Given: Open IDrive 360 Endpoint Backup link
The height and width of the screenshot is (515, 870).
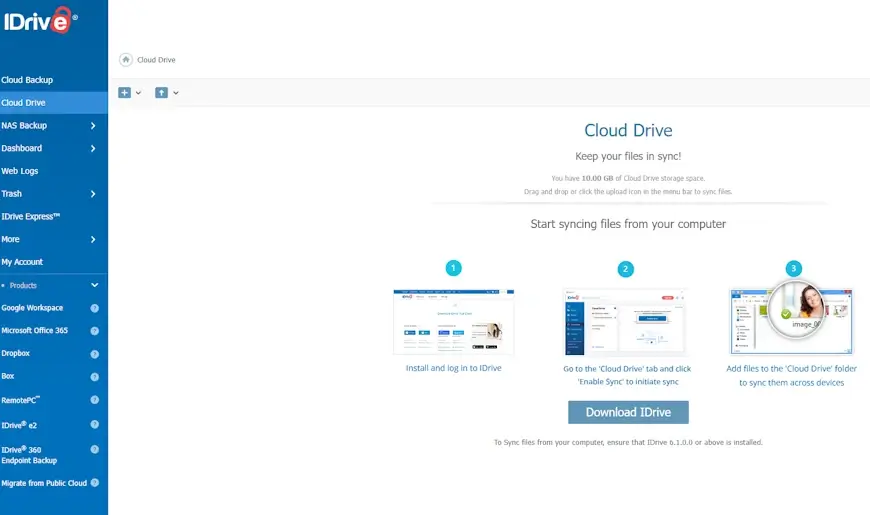Looking at the screenshot, I should [29, 455].
